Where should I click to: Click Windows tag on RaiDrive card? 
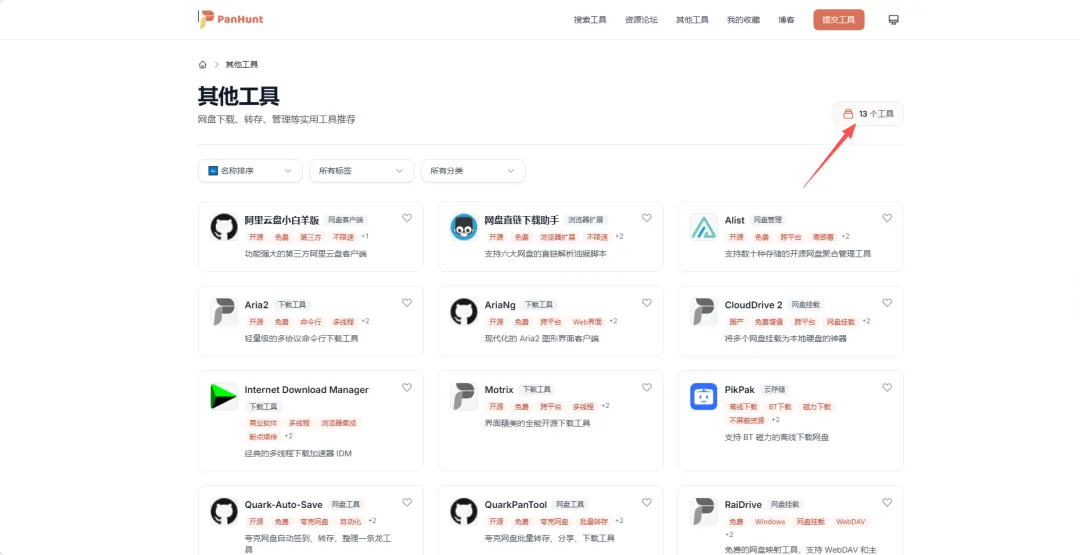coord(770,521)
